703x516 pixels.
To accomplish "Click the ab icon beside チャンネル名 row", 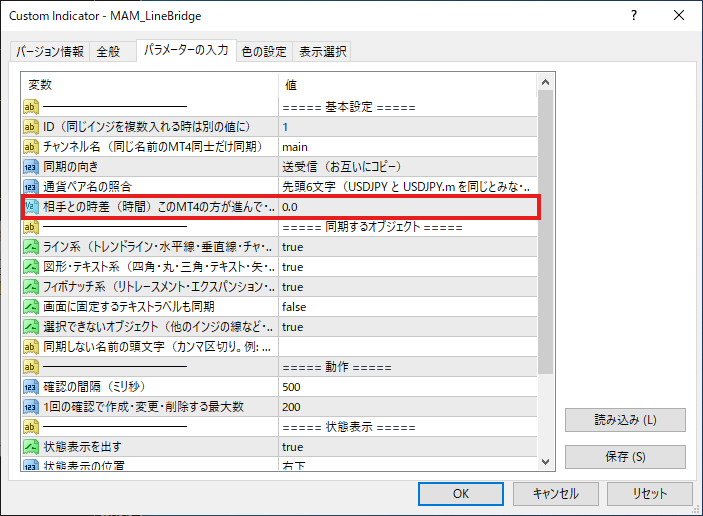I will tap(30, 147).
